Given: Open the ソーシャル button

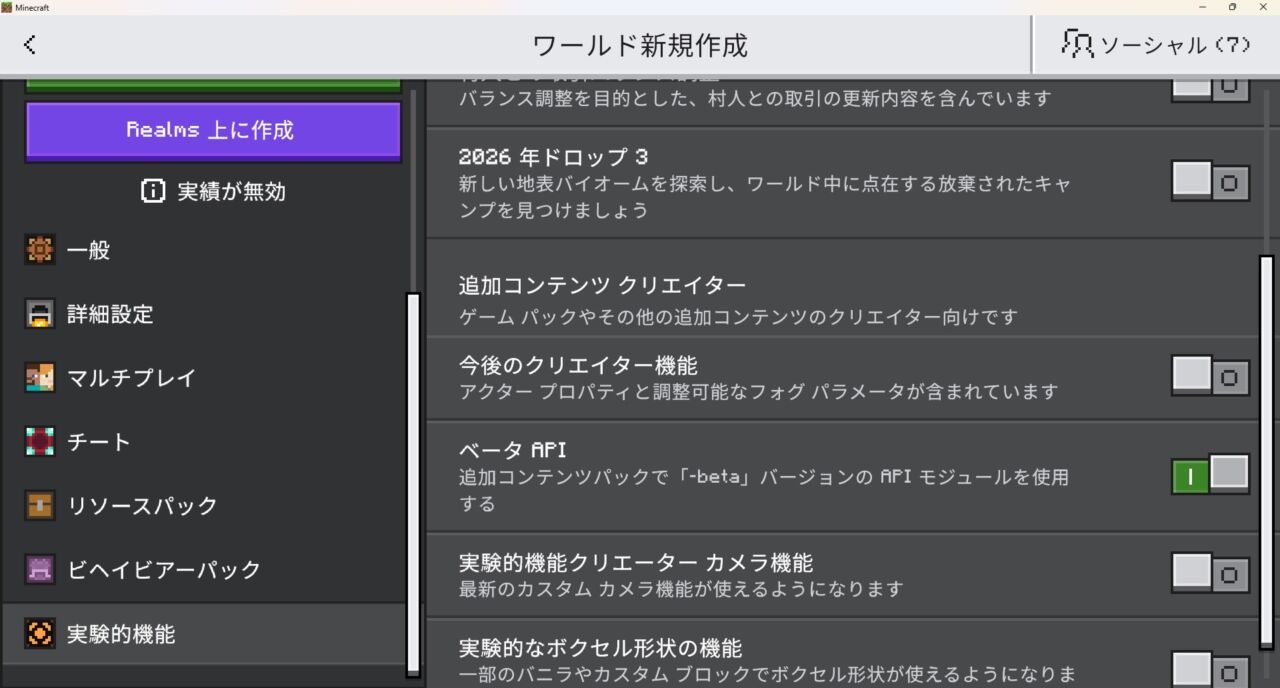Looking at the screenshot, I should [1156, 44].
